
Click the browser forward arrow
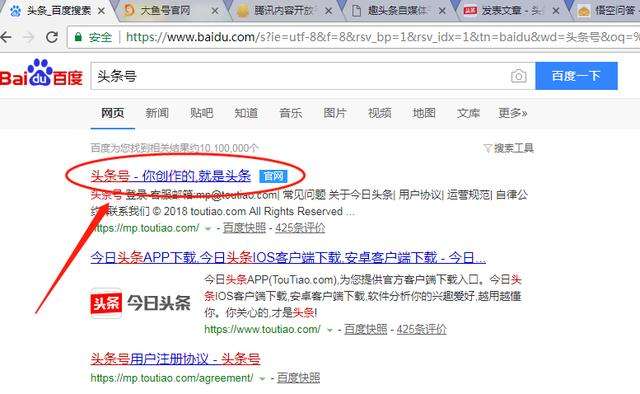tap(28, 38)
